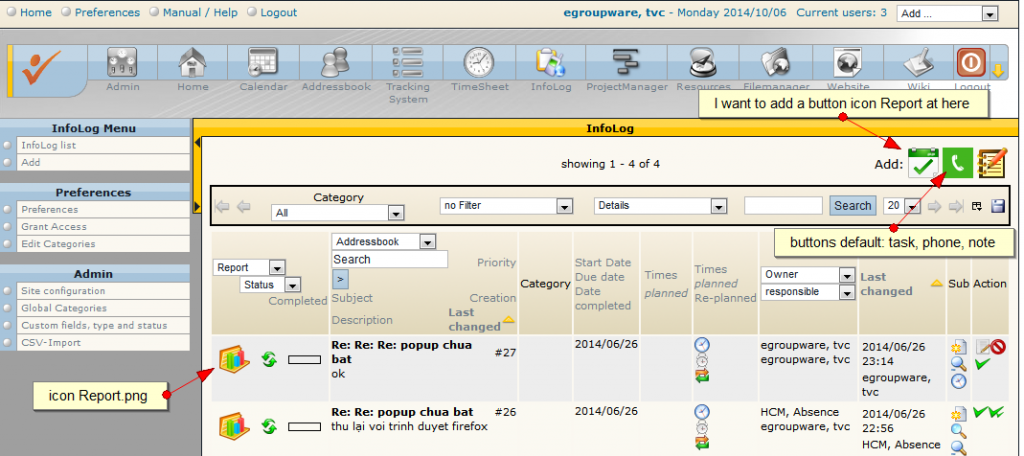
Task: Open the Addressbook application
Action: click(x=335, y=65)
